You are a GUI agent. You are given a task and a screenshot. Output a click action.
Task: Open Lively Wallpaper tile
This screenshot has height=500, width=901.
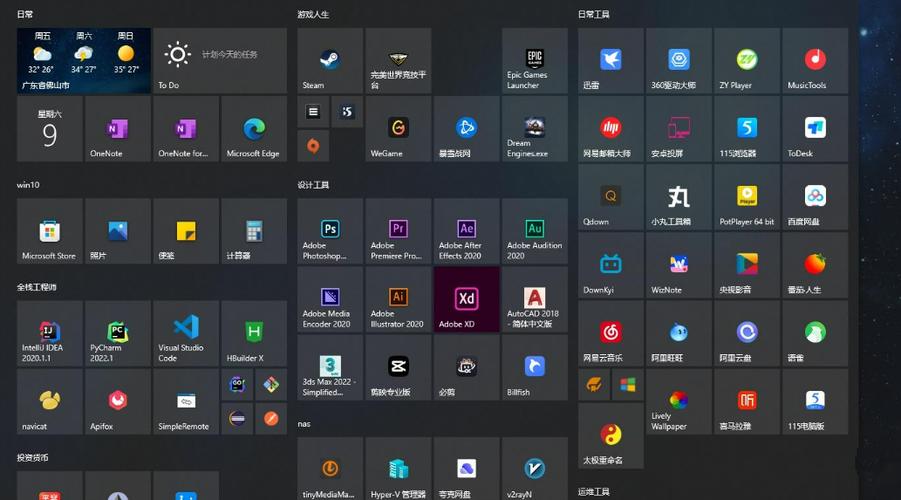(x=679, y=402)
